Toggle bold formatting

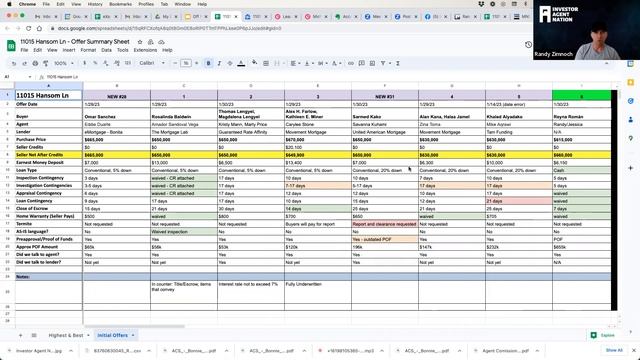coord(209,63)
